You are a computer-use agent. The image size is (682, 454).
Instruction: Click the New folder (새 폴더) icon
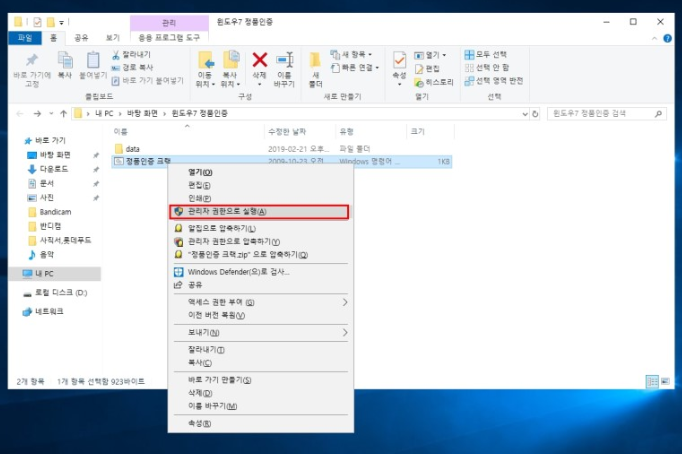click(315, 60)
